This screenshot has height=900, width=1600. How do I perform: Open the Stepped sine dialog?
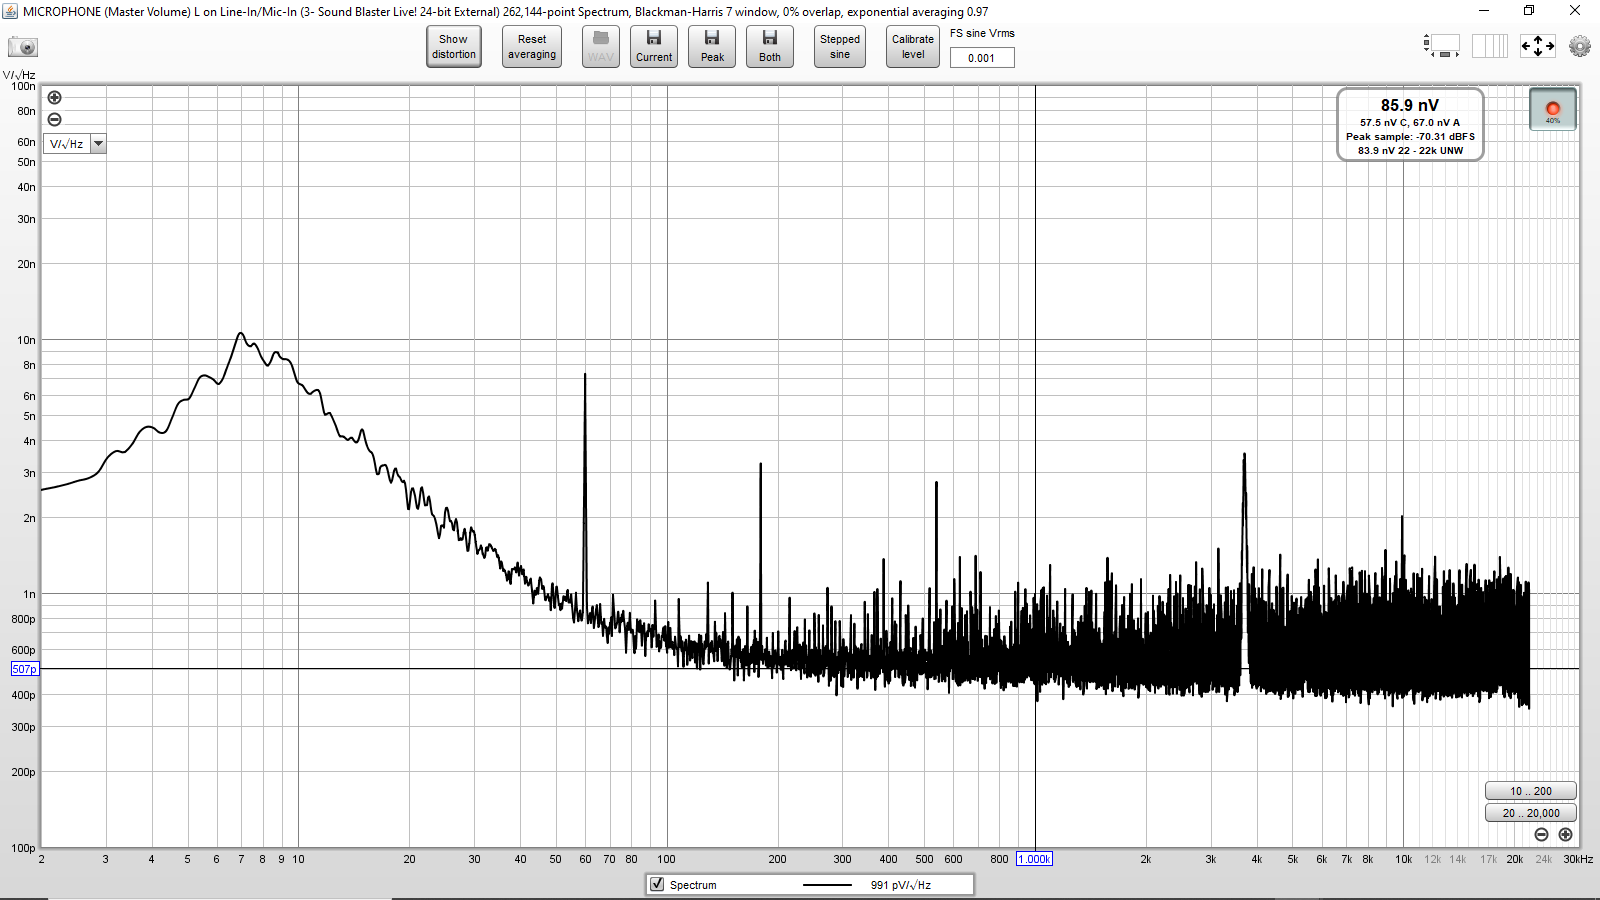[x=840, y=47]
